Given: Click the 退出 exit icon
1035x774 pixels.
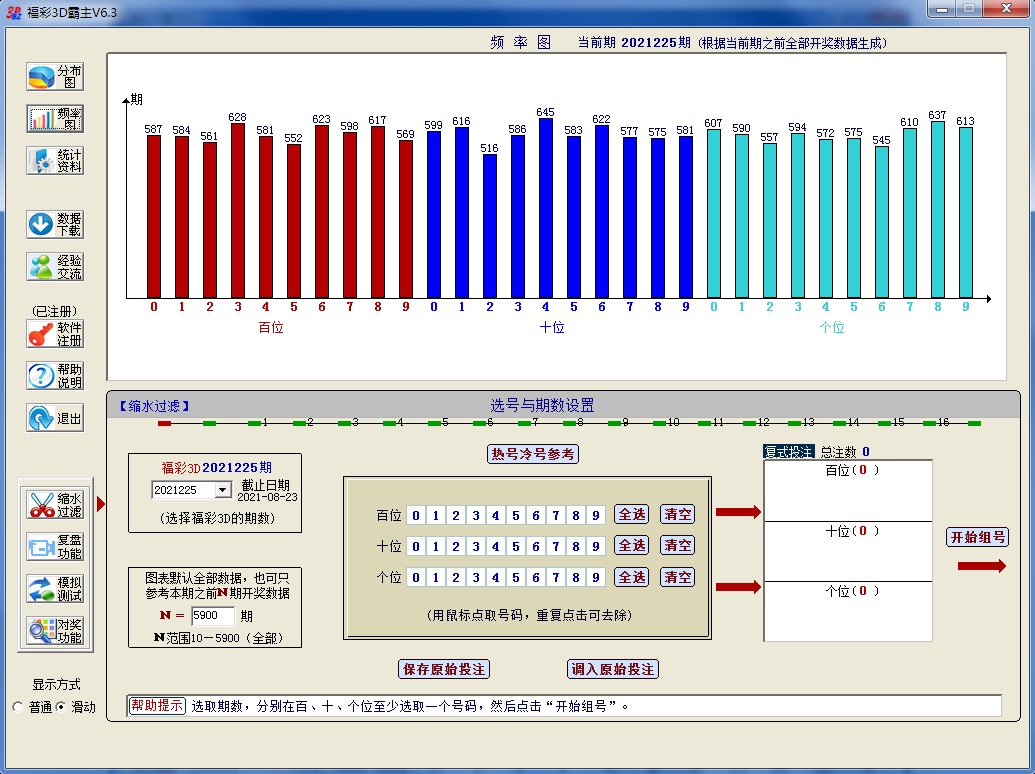Looking at the screenshot, I should coord(55,418).
